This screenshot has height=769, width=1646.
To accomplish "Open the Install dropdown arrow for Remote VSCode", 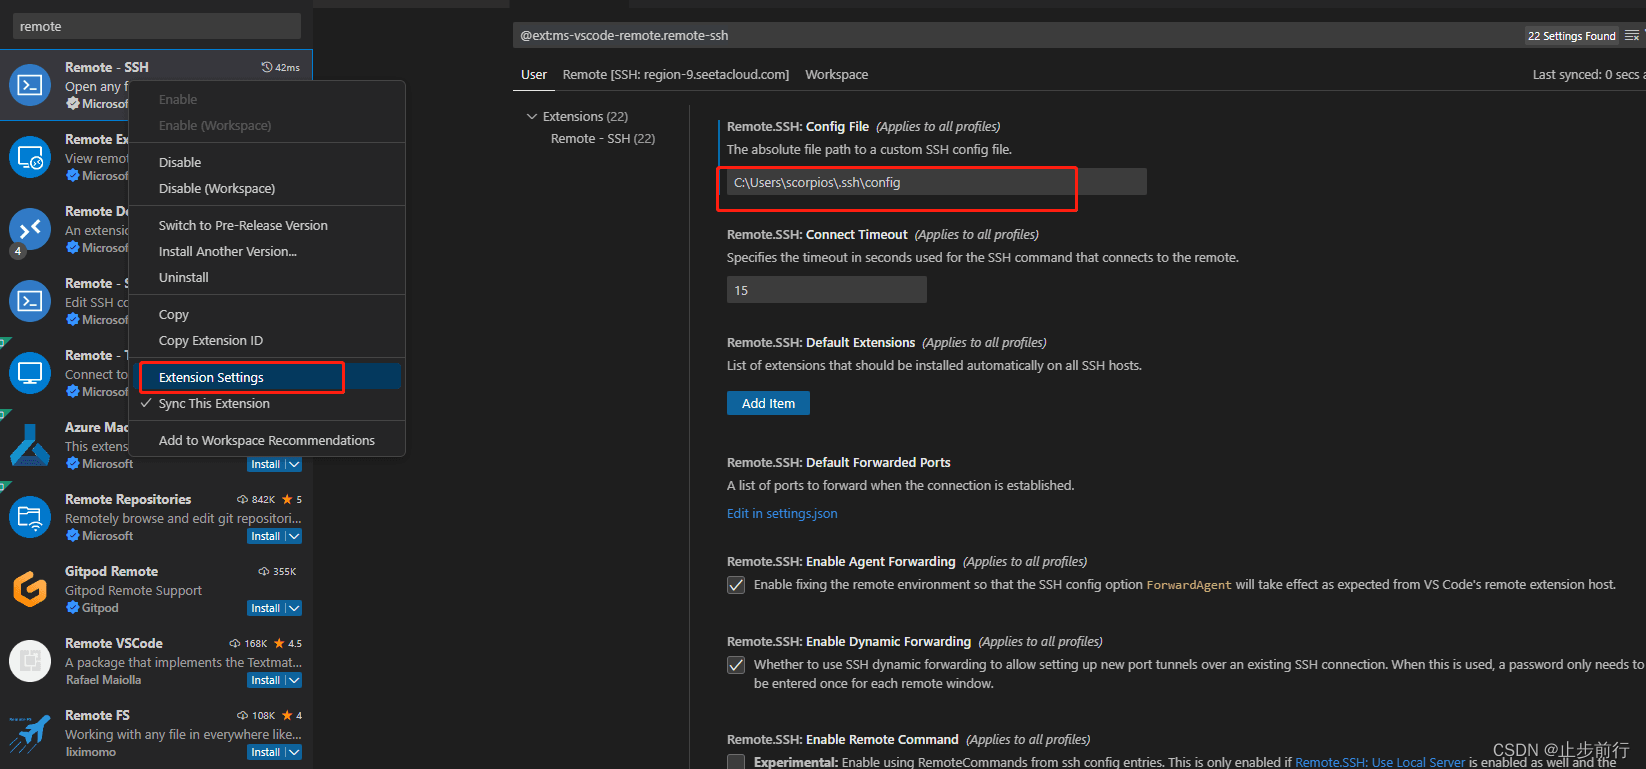I will 293,680.
